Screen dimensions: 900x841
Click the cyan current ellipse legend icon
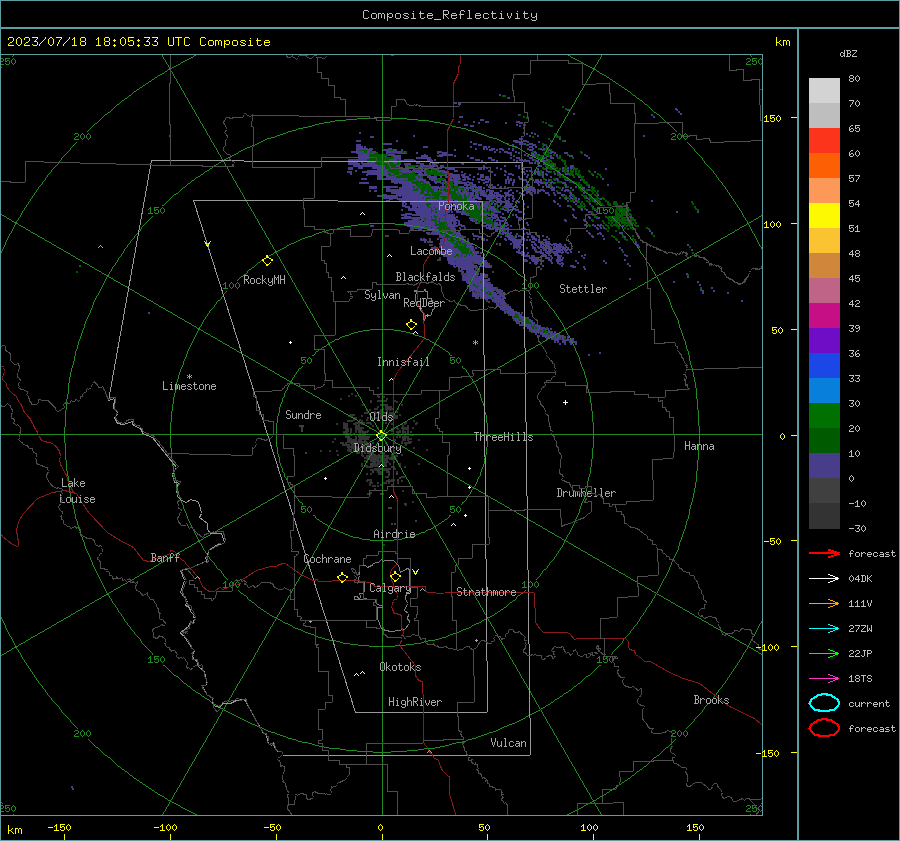click(x=824, y=703)
